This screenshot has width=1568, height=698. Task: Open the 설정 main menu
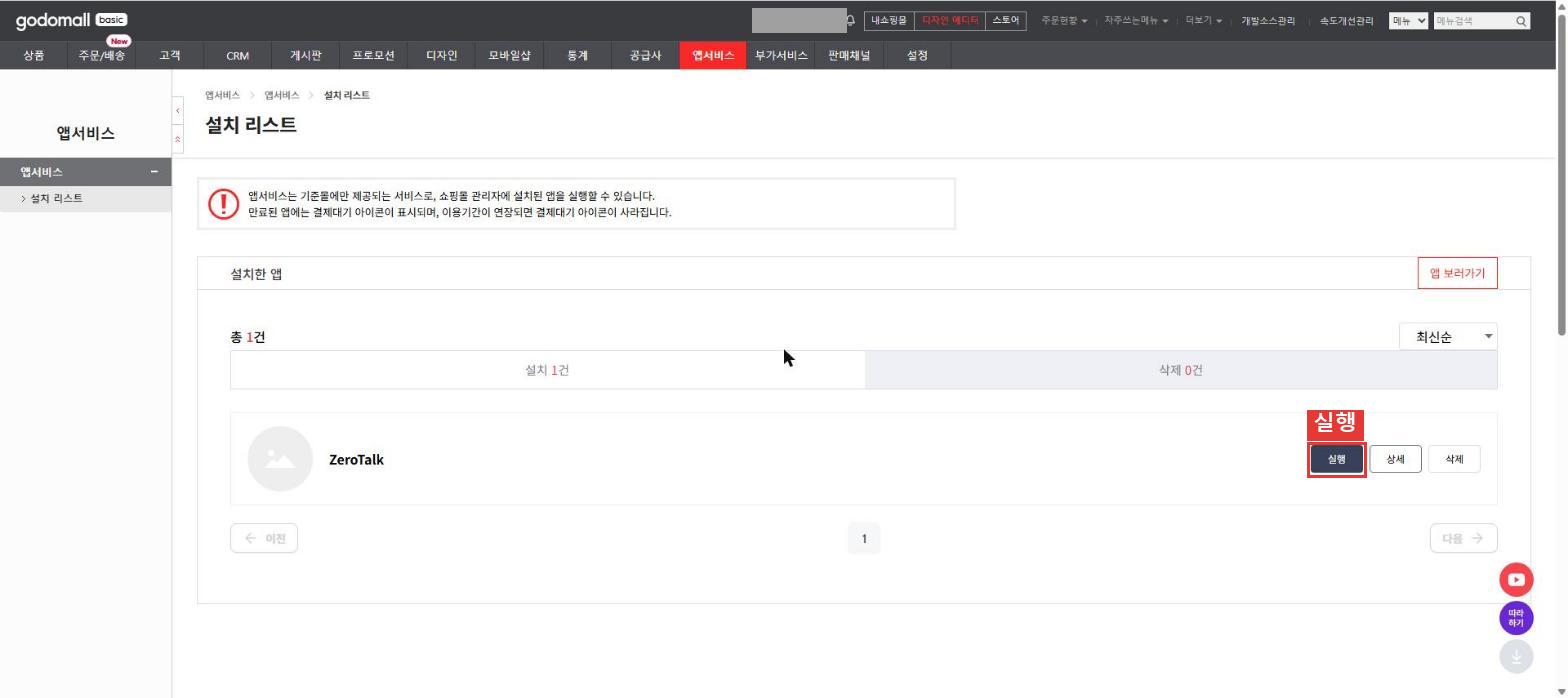(917, 56)
